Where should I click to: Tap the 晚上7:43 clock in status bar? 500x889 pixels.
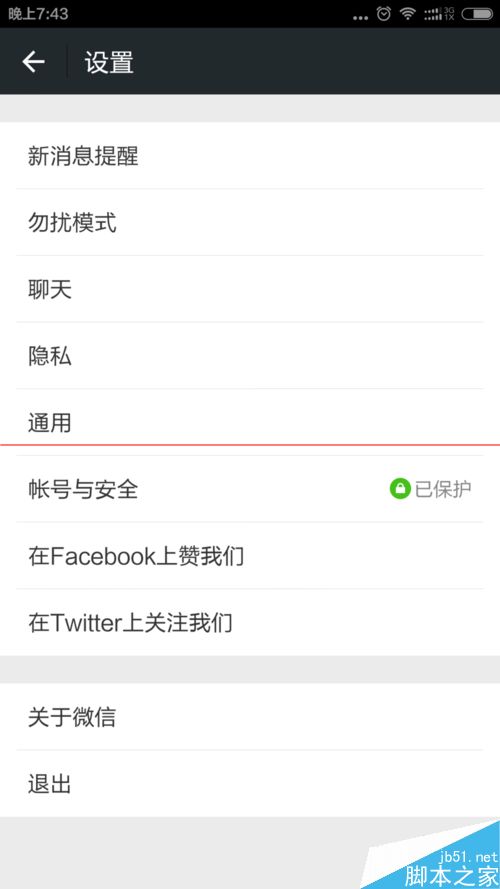[38, 14]
